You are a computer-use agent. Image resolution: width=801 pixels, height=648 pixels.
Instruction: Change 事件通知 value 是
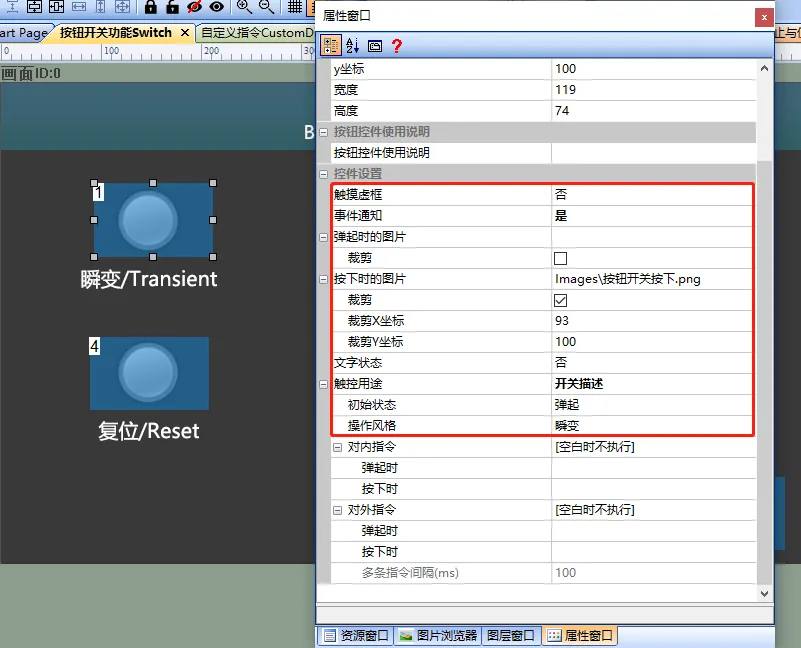652,216
